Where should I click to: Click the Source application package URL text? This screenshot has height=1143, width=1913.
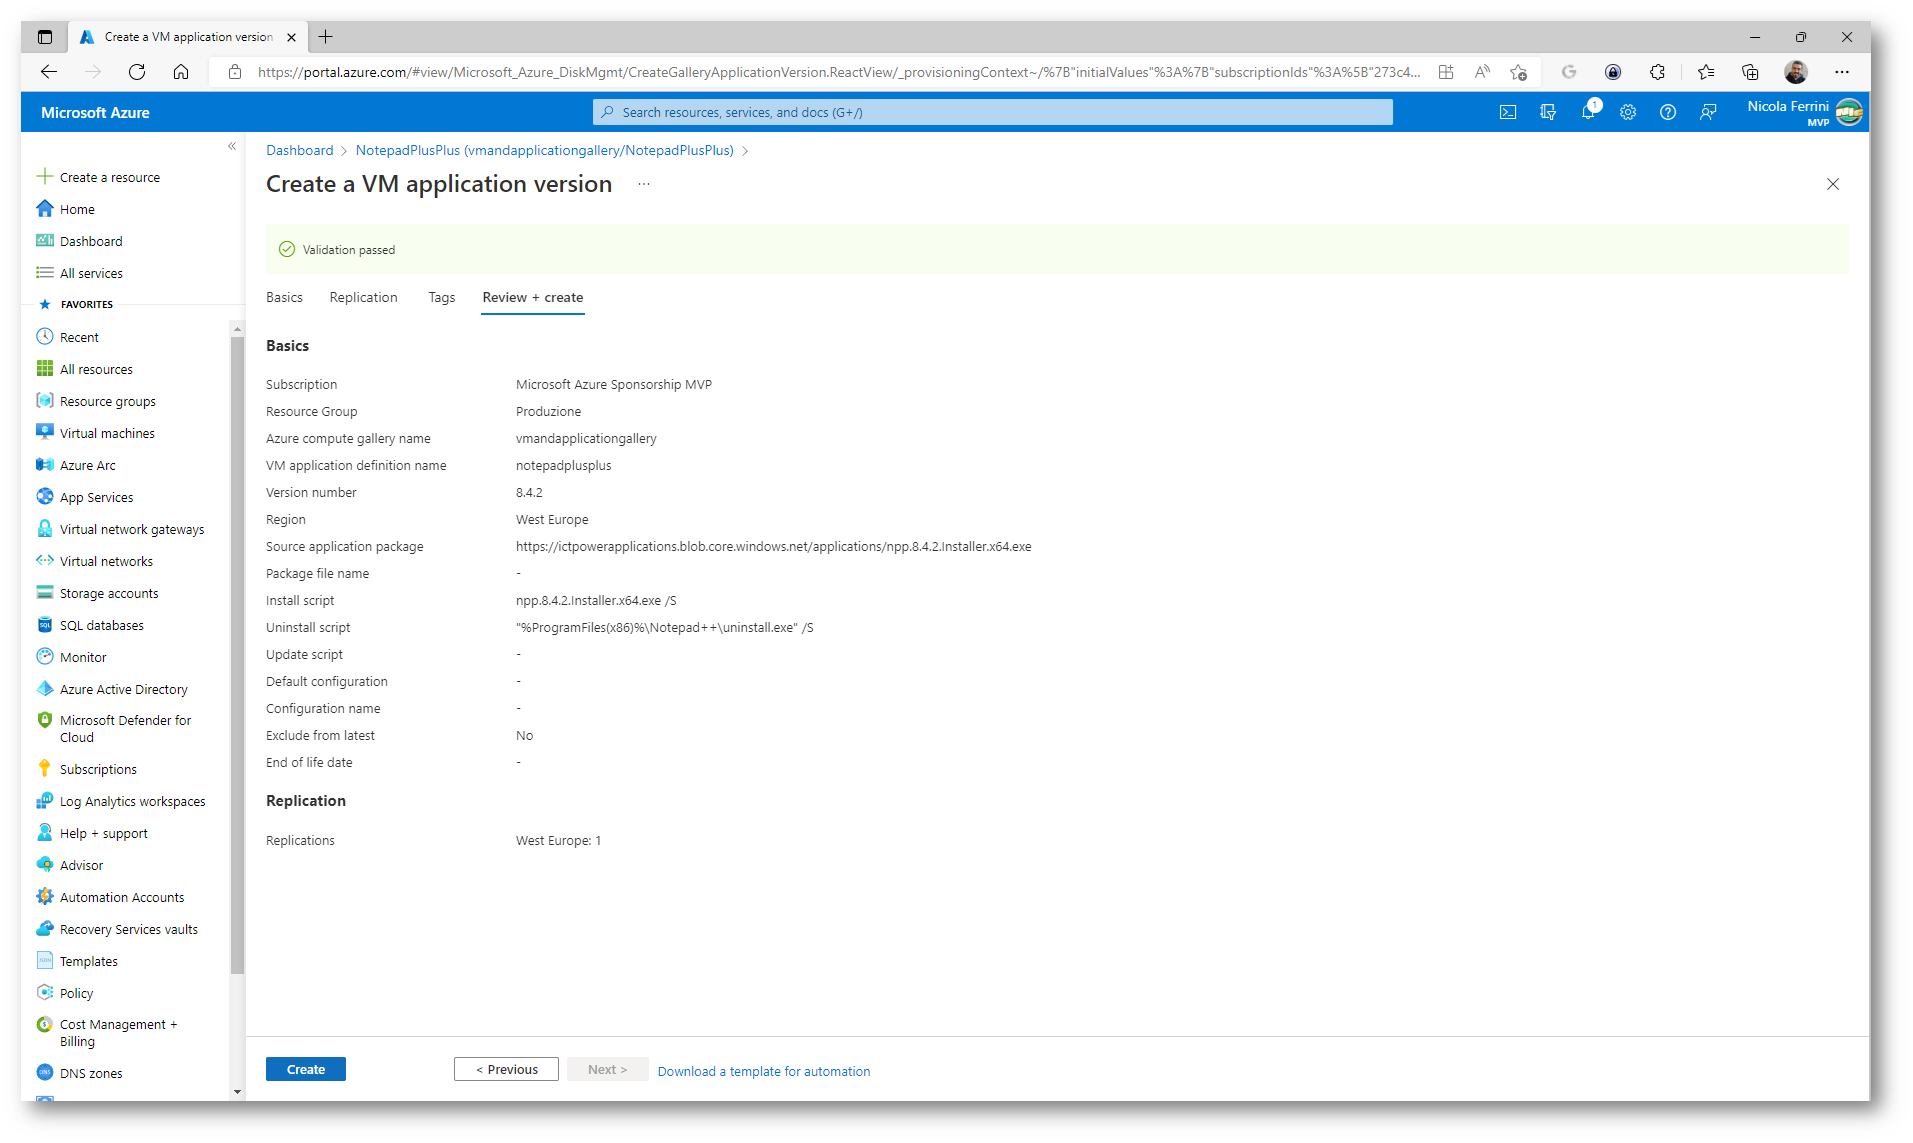tap(773, 546)
